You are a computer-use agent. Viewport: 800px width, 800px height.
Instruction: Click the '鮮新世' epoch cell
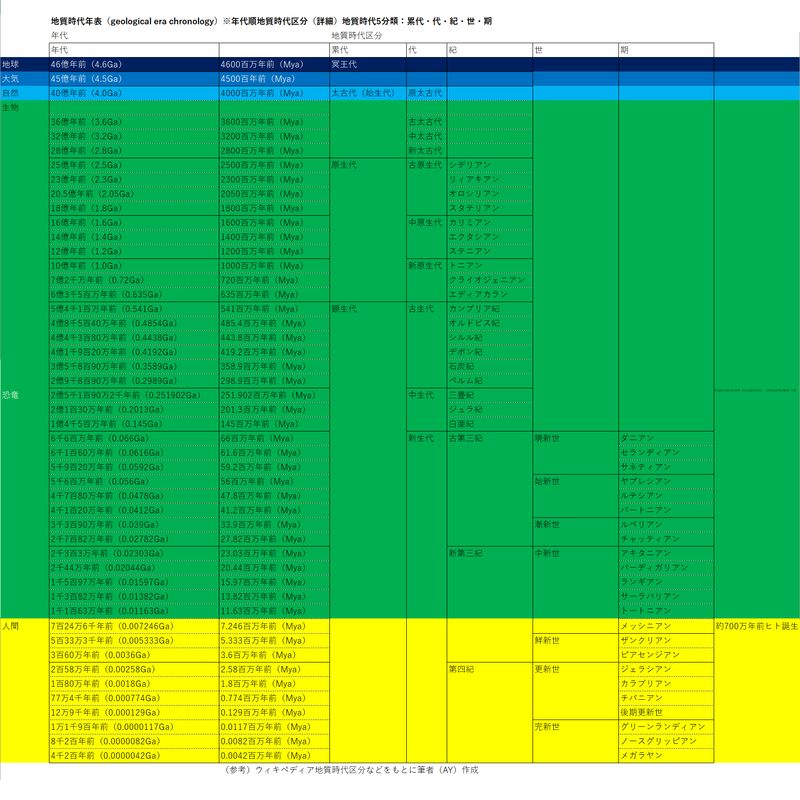pos(547,640)
